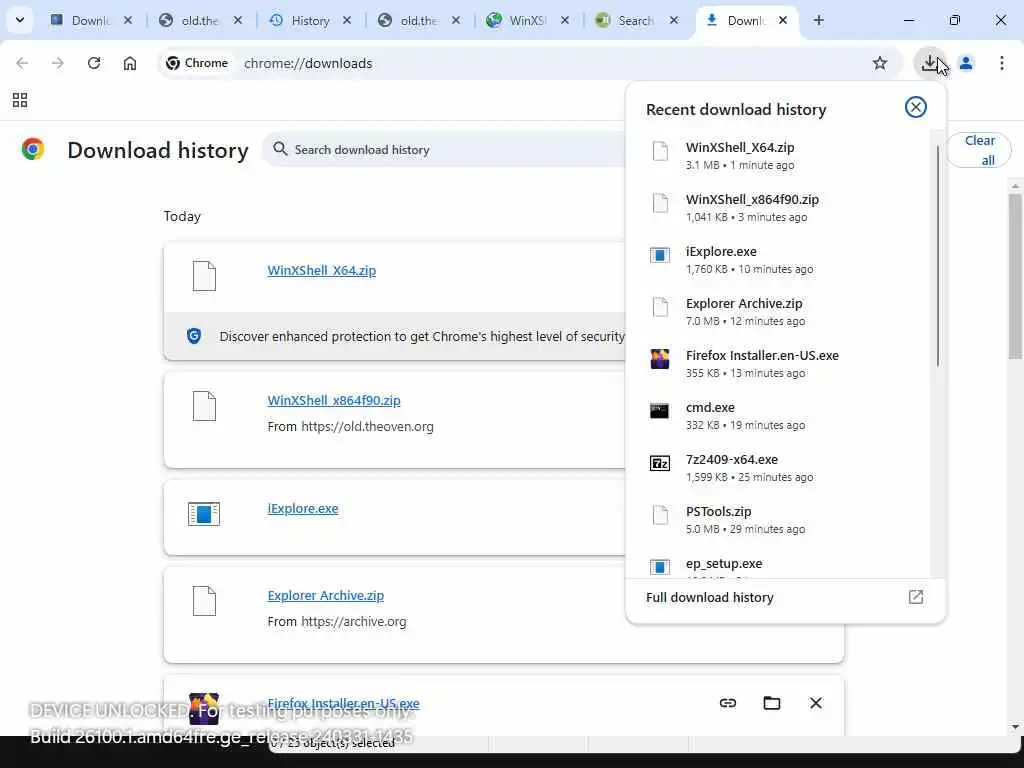The width and height of the screenshot is (1024, 768).
Task: Open the WinXShell_X64.zip link on downloads page
Action: (x=321, y=270)
